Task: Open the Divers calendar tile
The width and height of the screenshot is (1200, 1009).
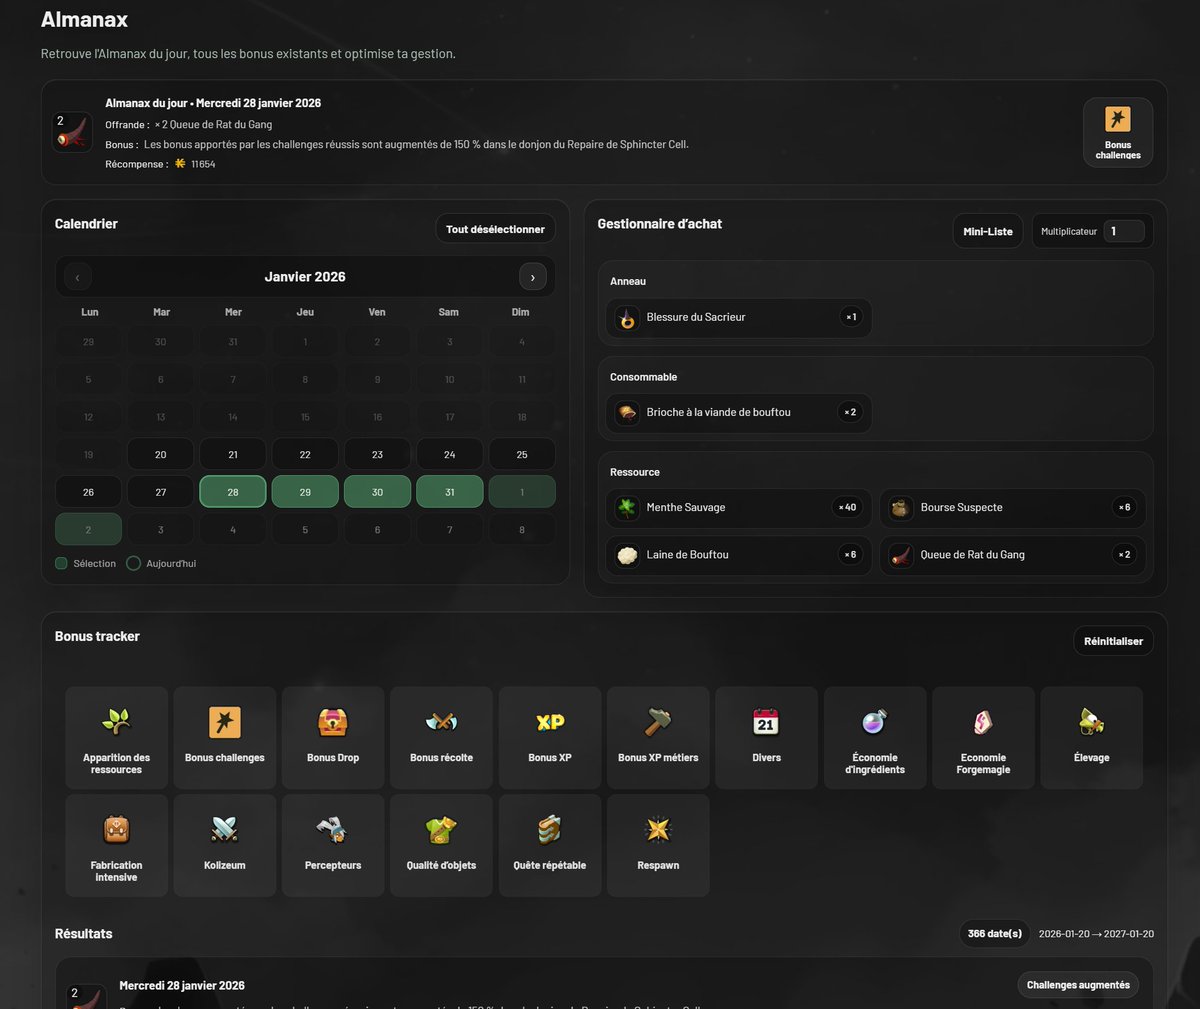Action: 767,738
